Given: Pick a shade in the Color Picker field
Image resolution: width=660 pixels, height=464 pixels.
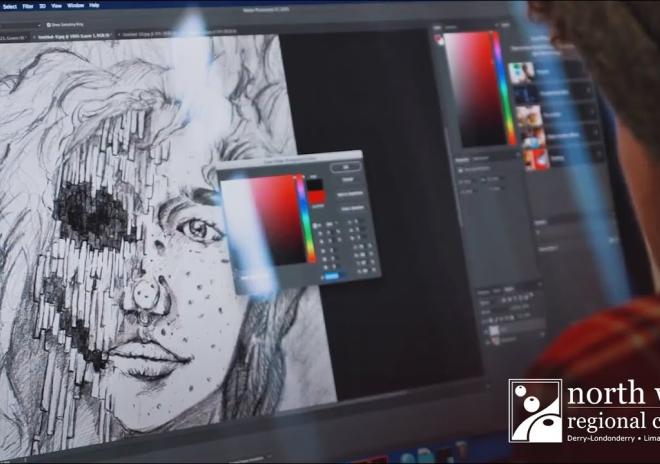Looking at the screenshot, I should pos(264,221).
